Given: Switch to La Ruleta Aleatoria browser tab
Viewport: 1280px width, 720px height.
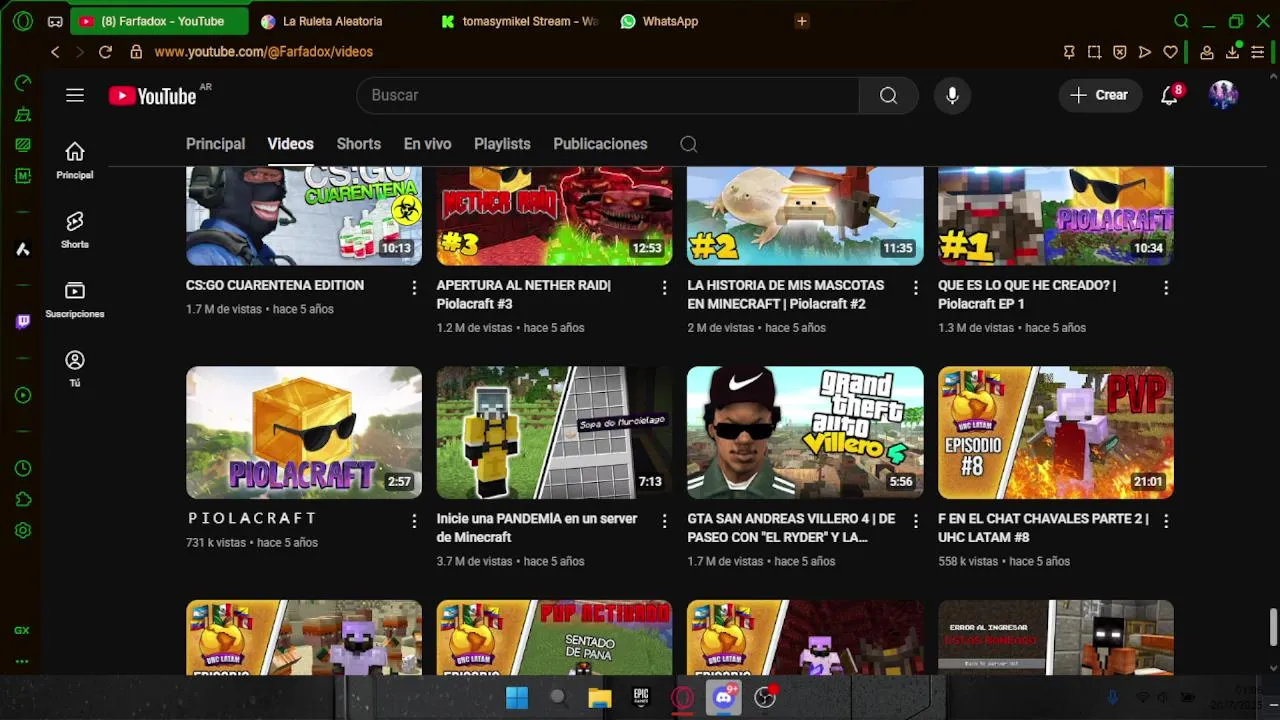Looking at the screenshot, I should [x=340, y=21].
